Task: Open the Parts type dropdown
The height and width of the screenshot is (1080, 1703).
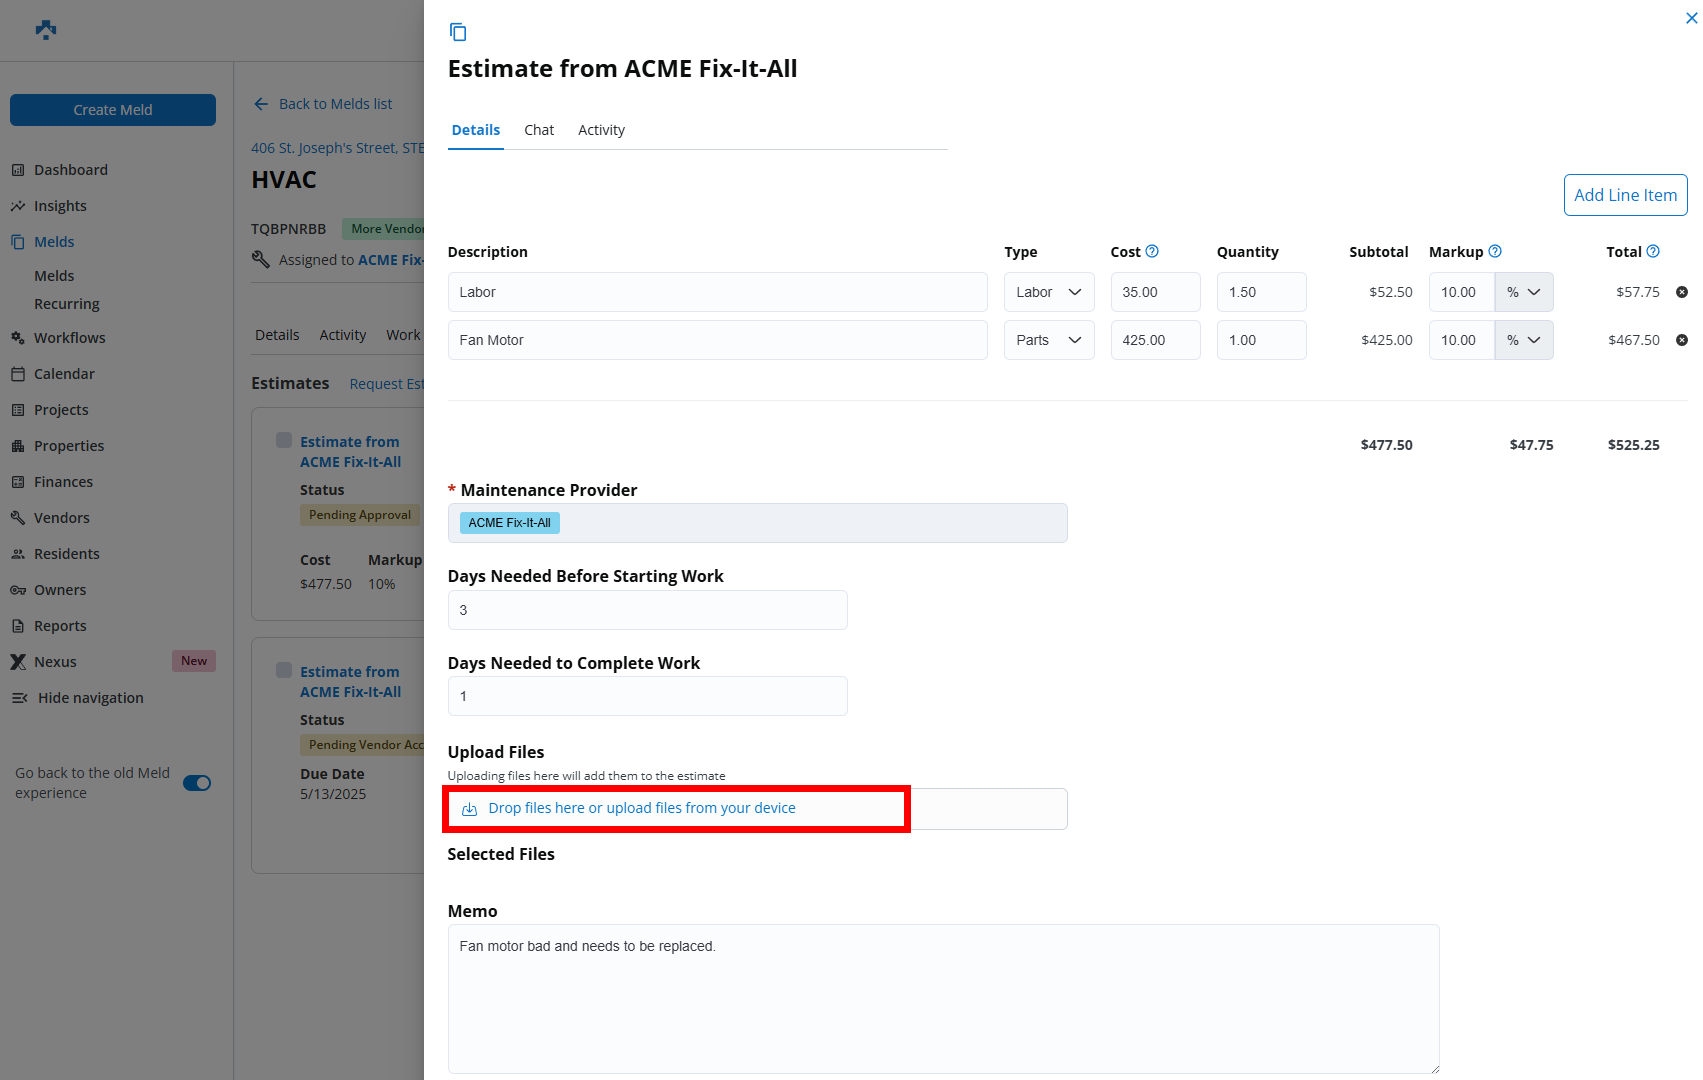Action: pos(1048,340)
